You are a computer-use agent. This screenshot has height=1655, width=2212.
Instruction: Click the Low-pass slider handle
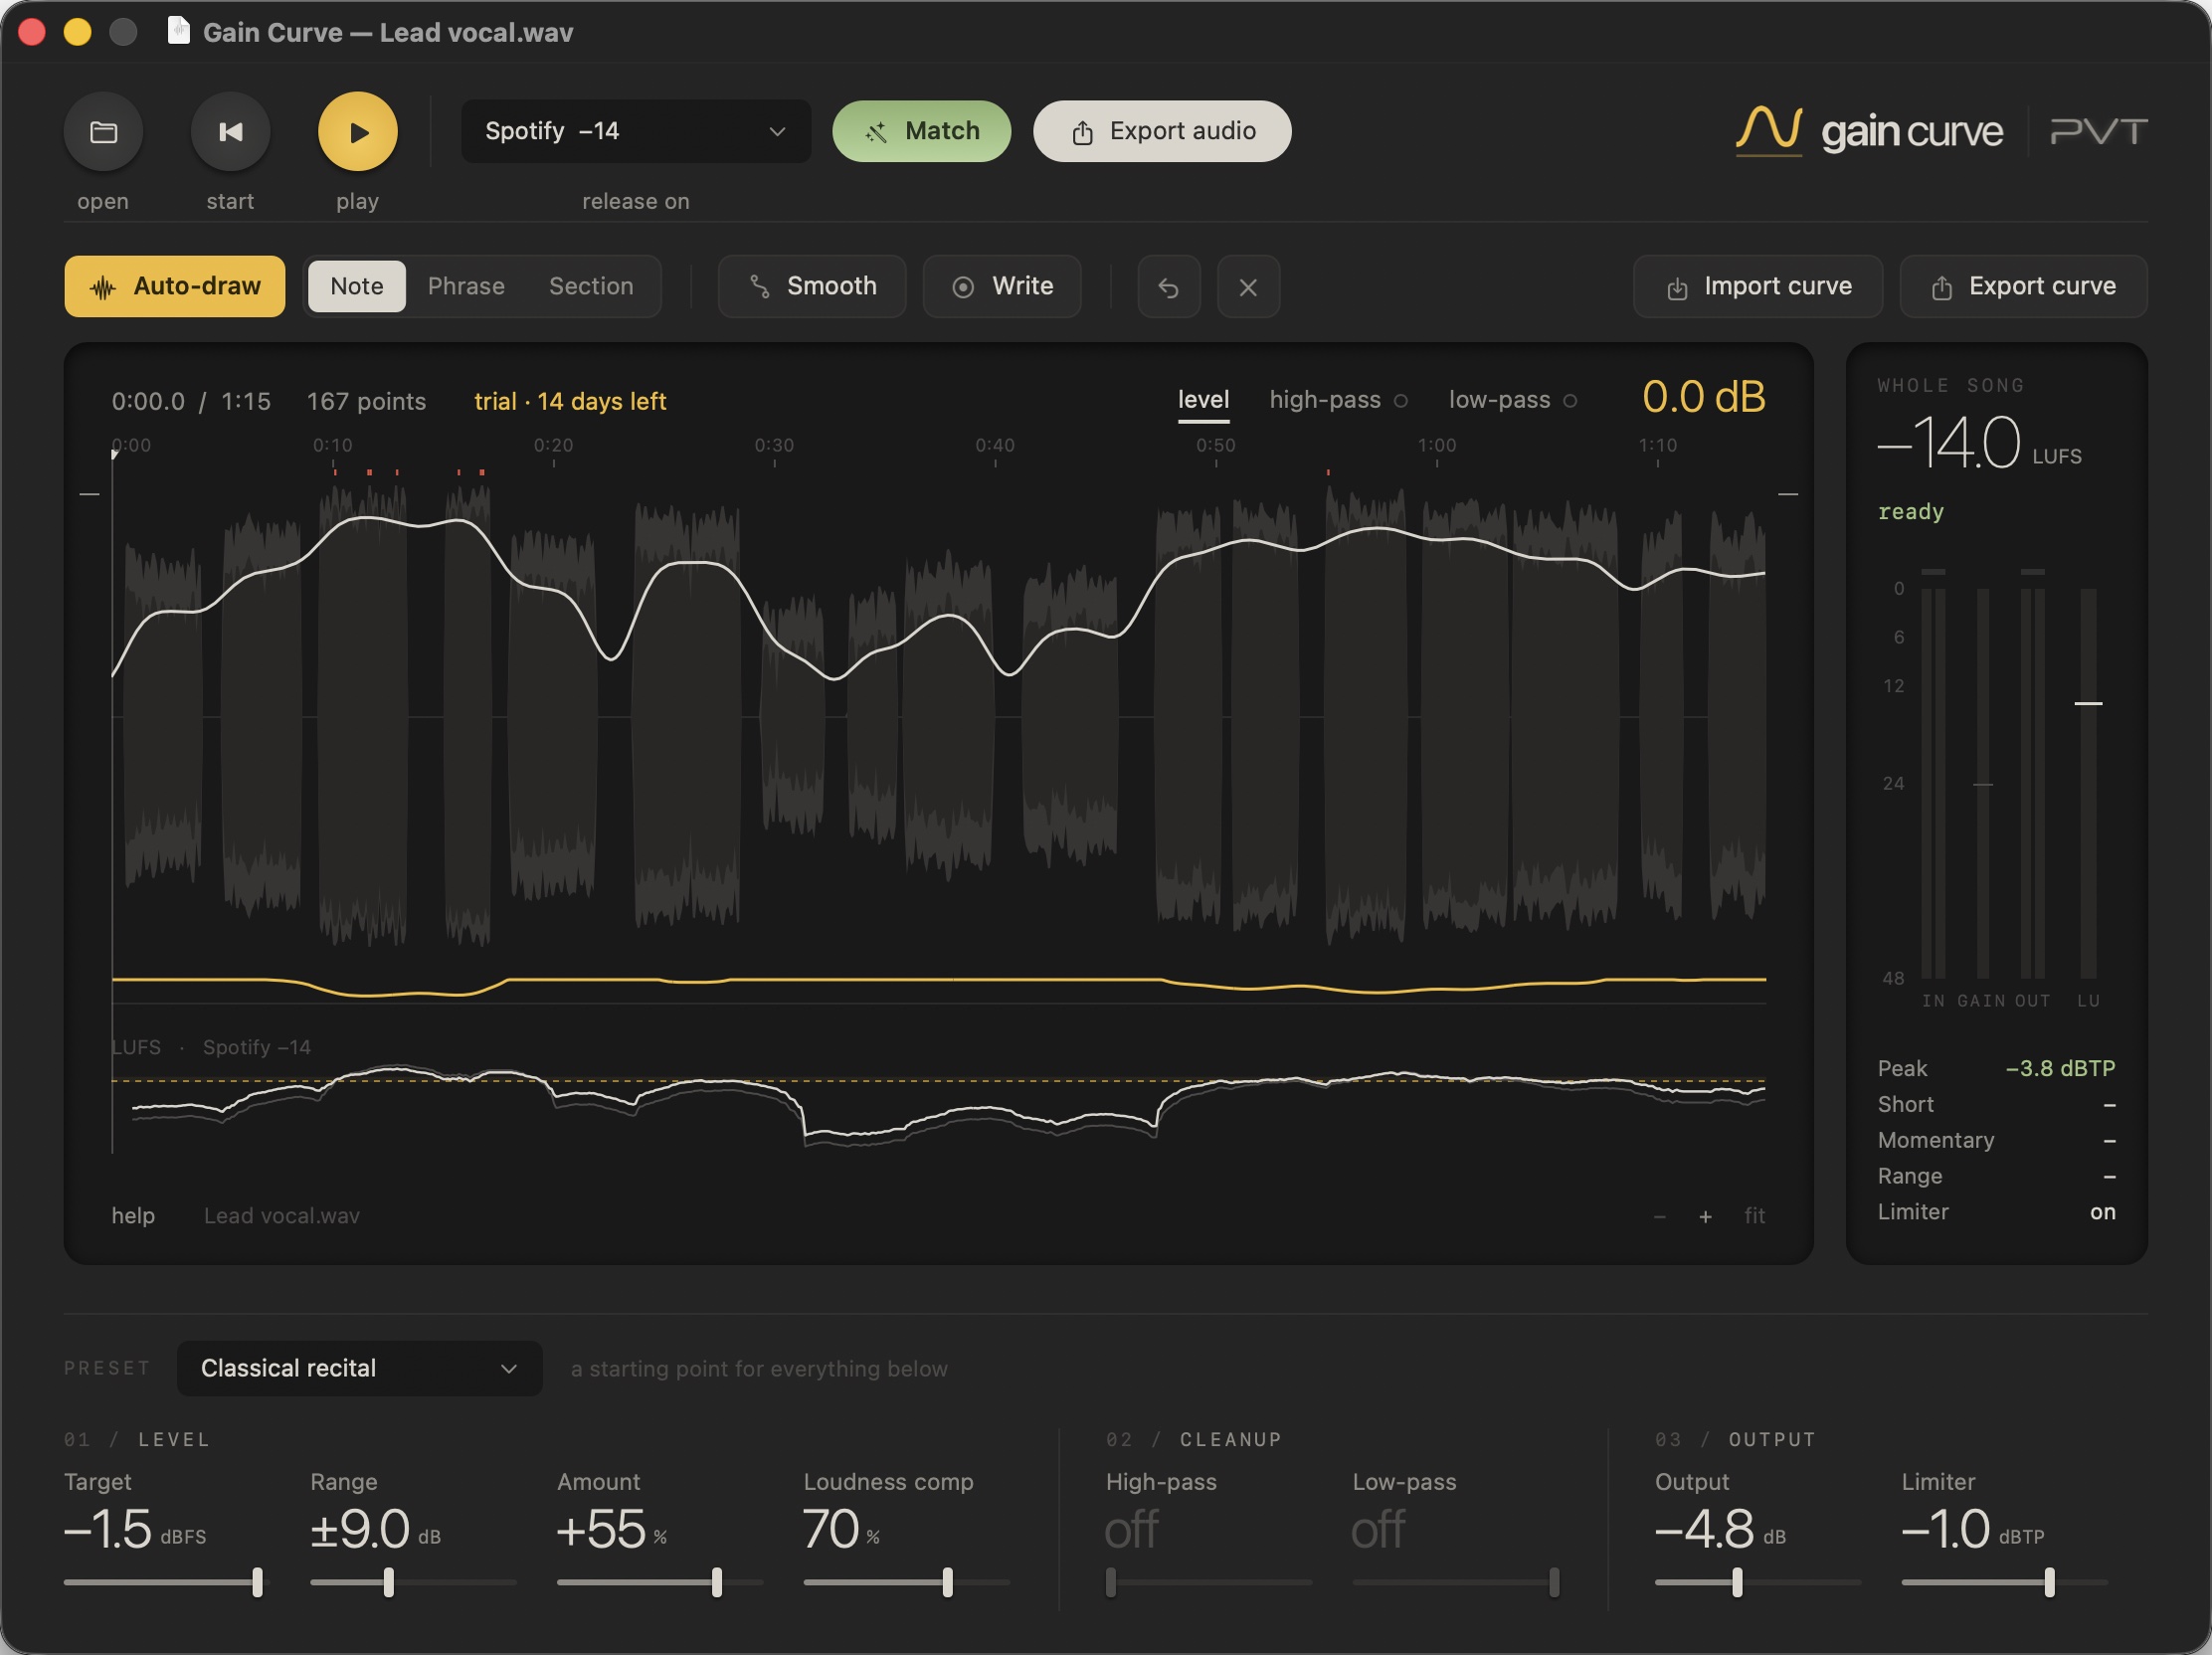[1554, 1582]
